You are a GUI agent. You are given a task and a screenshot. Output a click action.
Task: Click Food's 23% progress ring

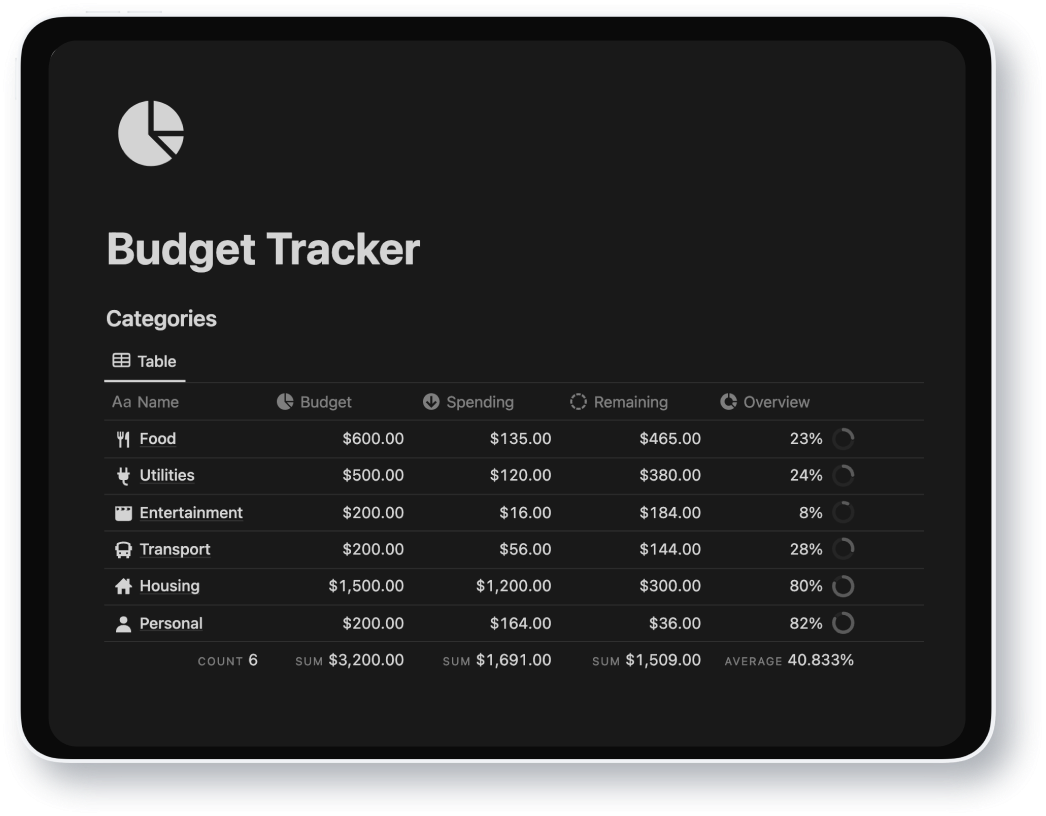(843, 439)
